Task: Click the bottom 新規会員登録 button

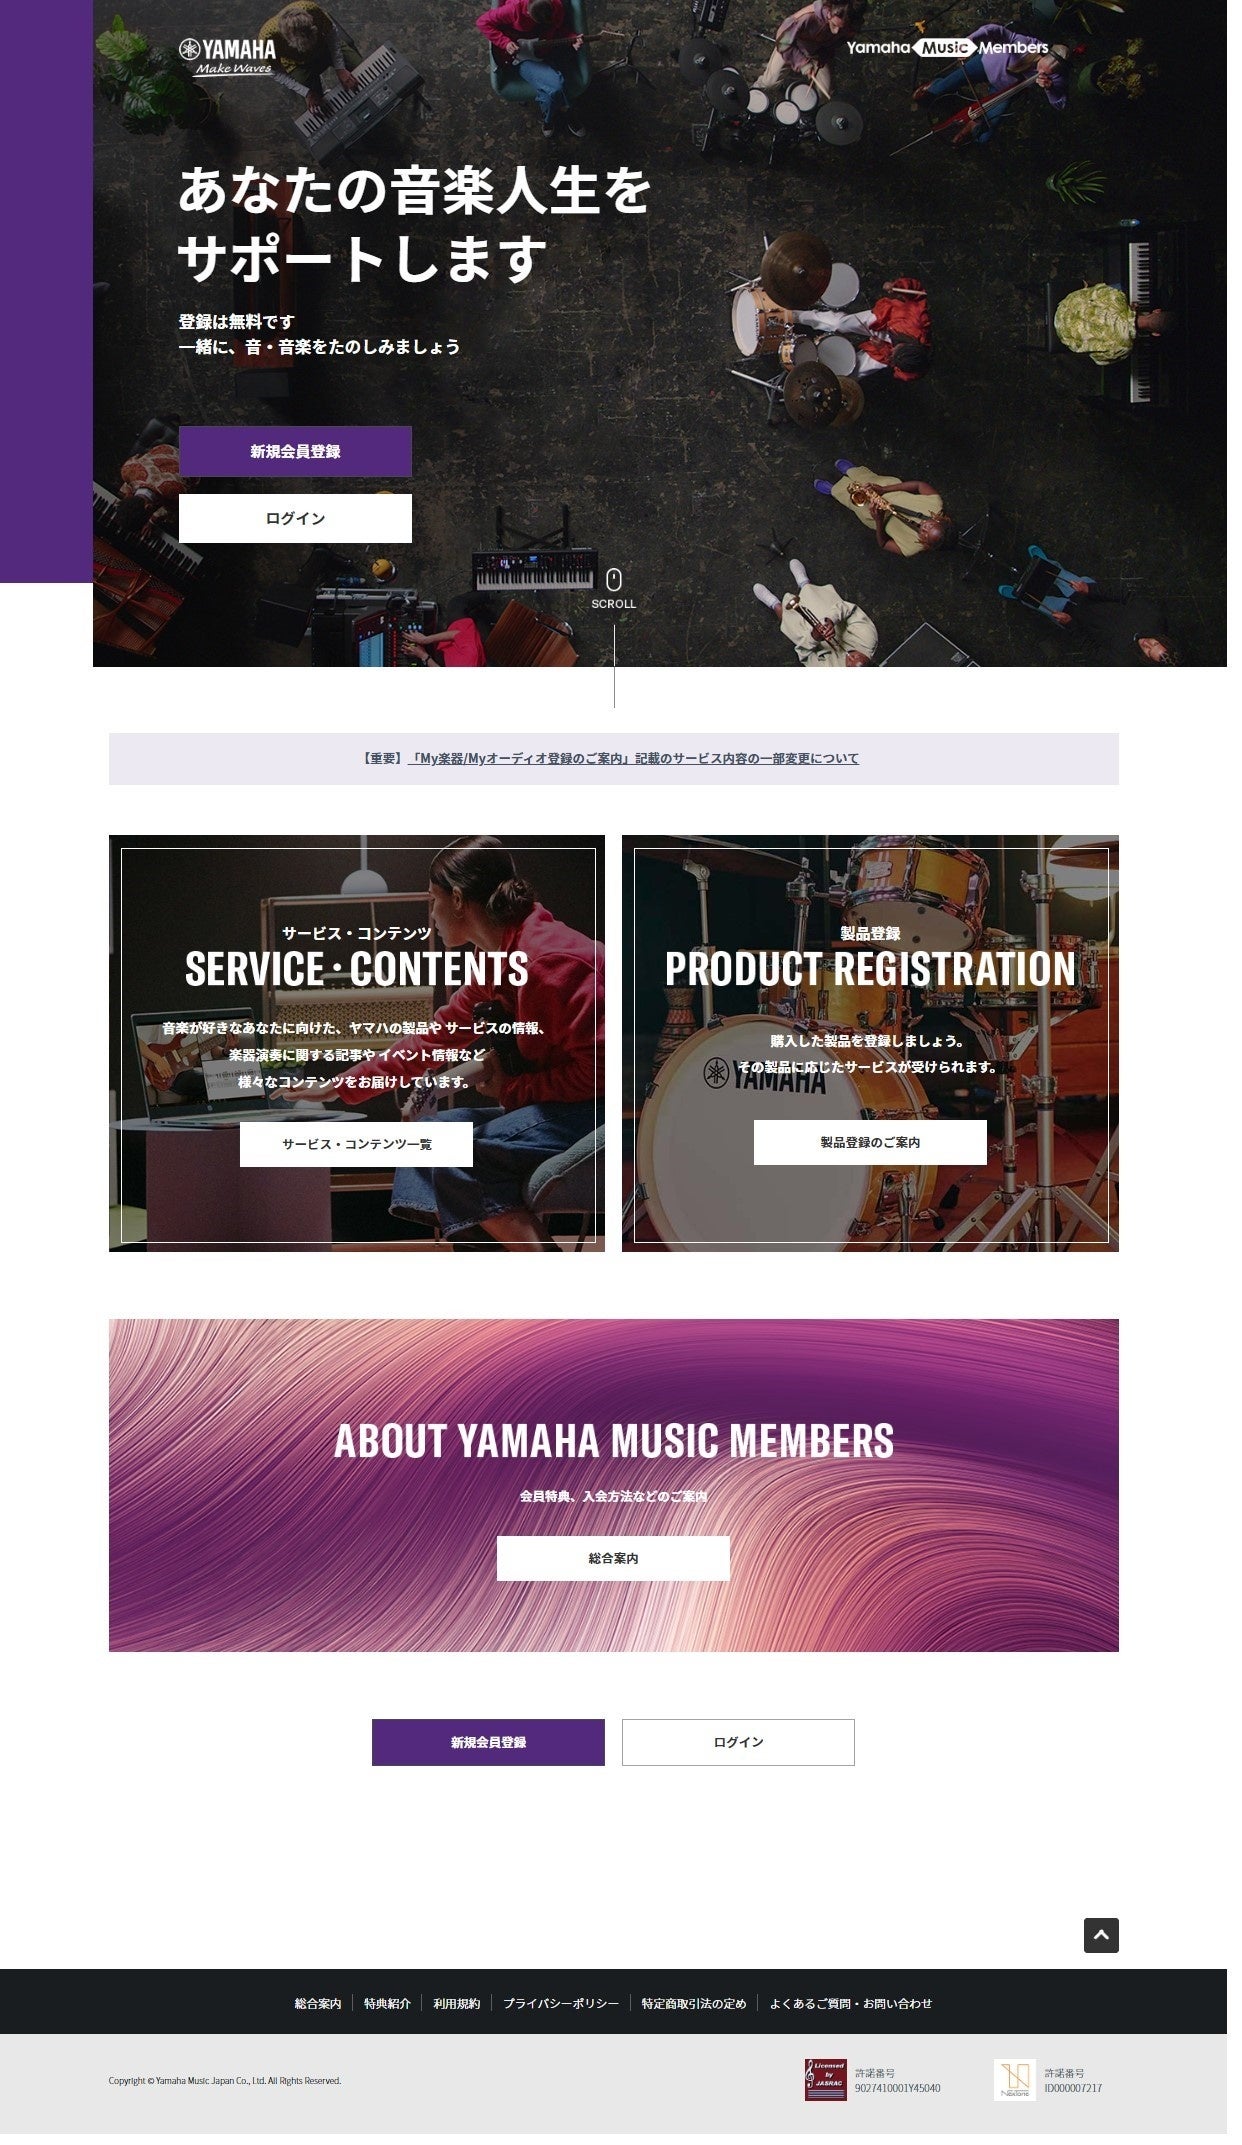Action: coord(488,1742)
